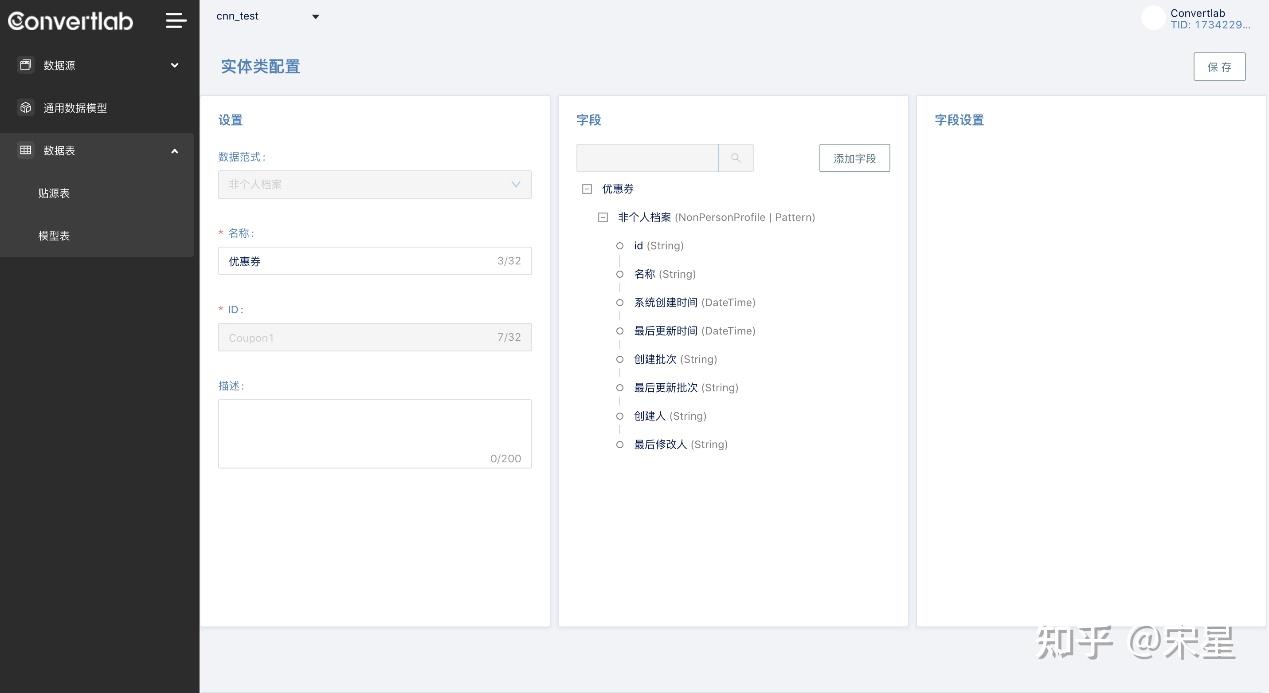1269x693 pixels.
Task: Collapse the 数据表 sidebar section
Action: [x=174, y=150]
